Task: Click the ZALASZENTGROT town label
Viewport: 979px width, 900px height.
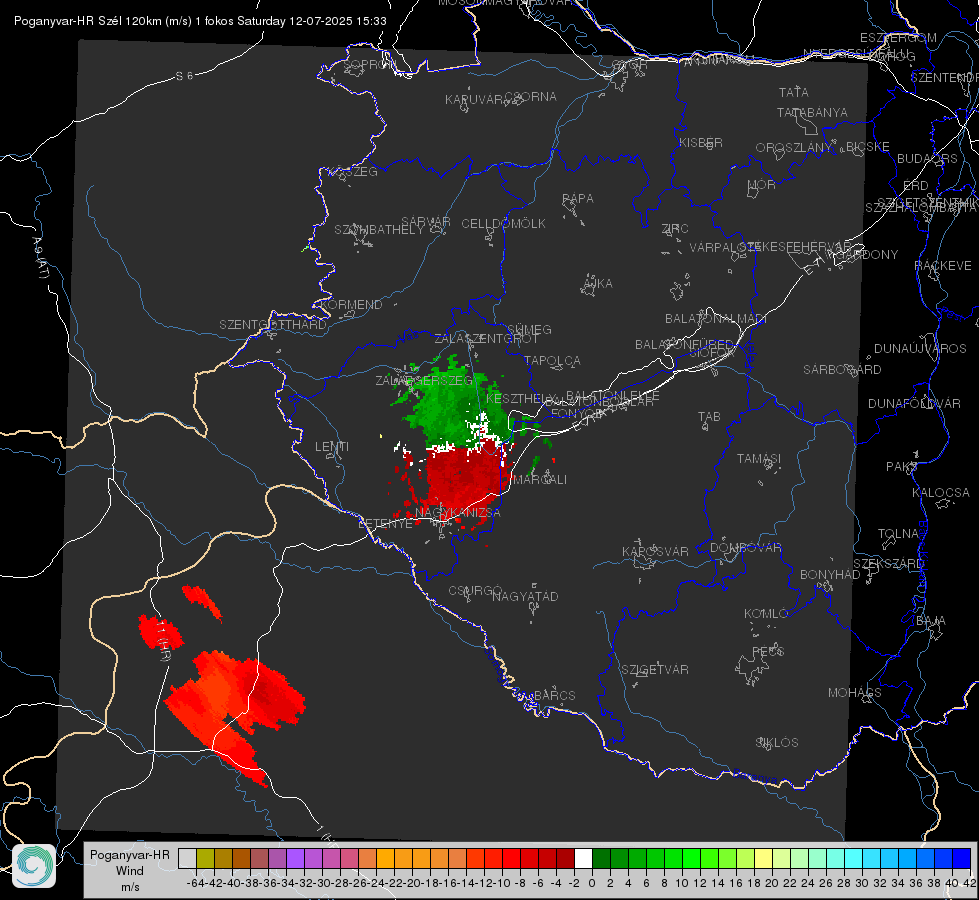Action: pos(486,339)
